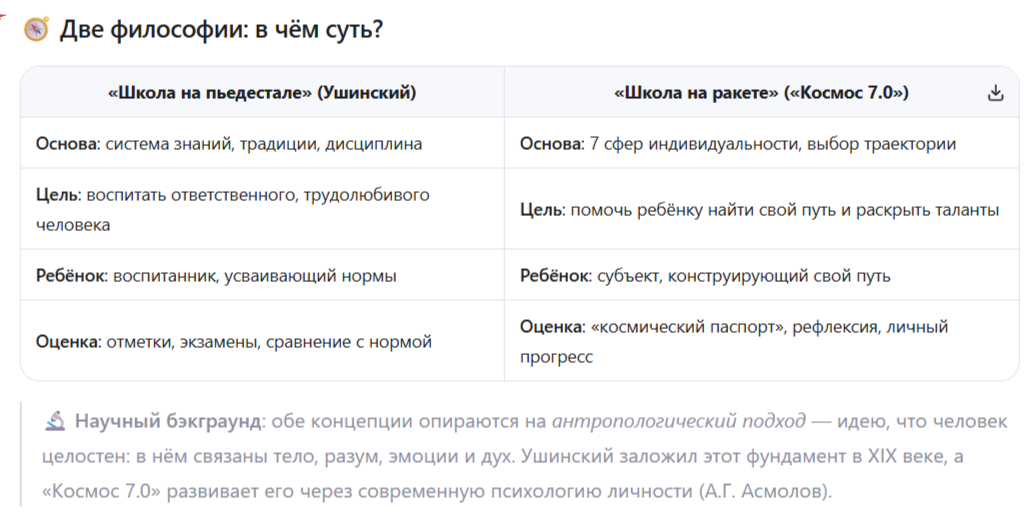This screenshot has height=528, width=1032.
Task: Click the table download icon
Action: pyautogui.click(x=995, y=93)
